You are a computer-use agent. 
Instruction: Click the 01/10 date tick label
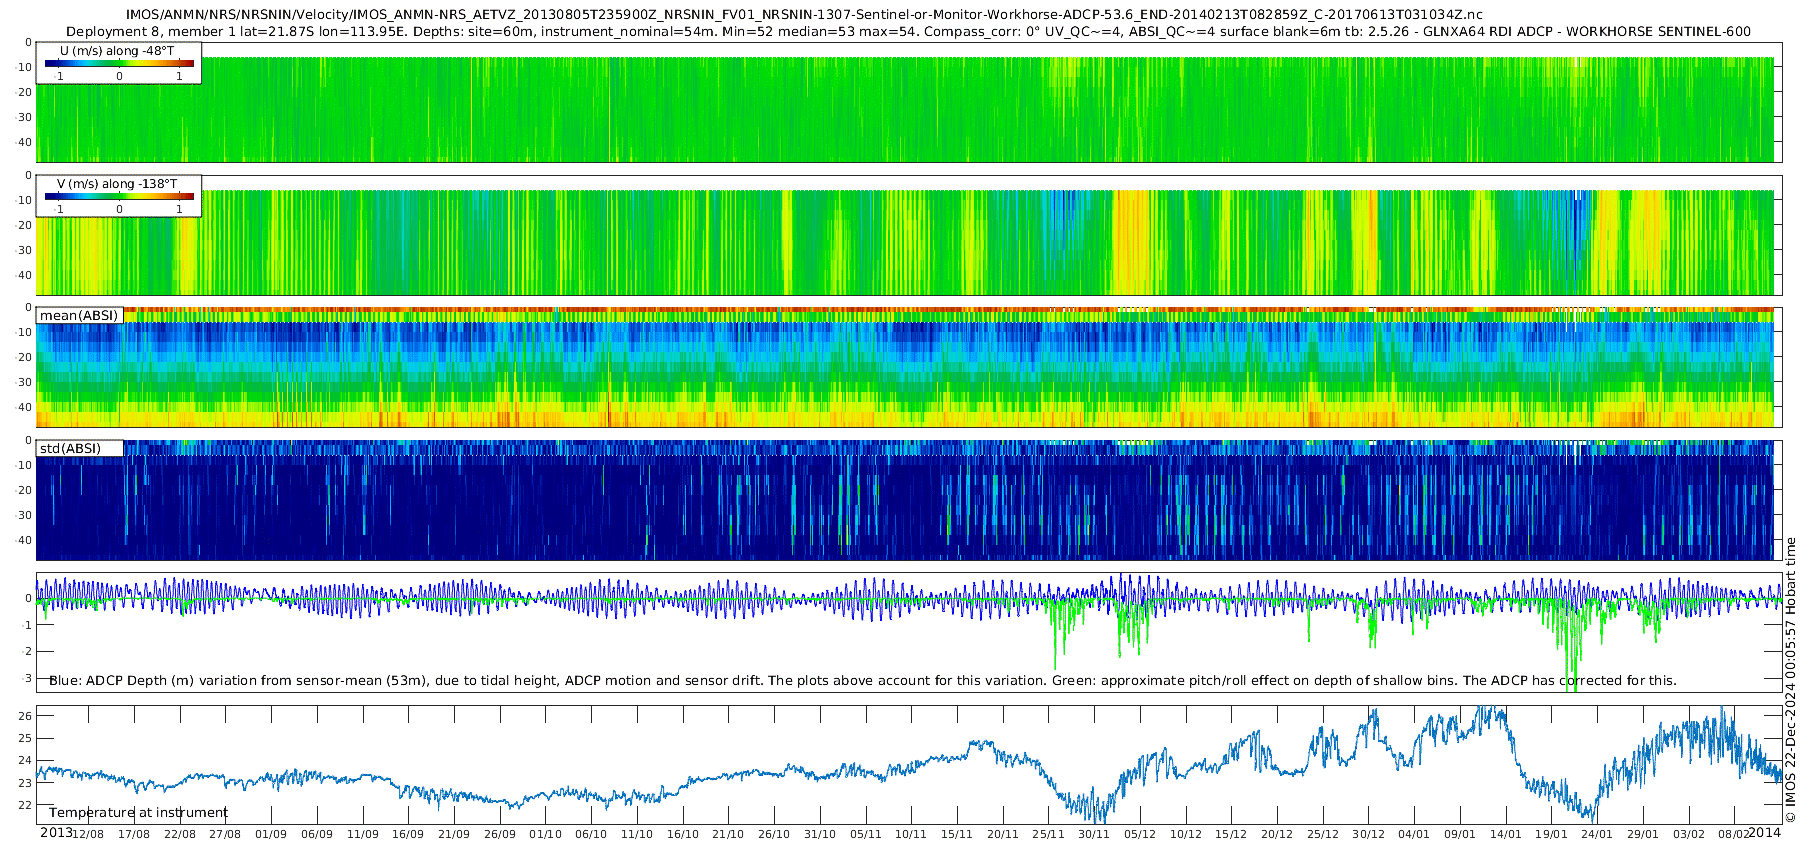click(545, 834)
